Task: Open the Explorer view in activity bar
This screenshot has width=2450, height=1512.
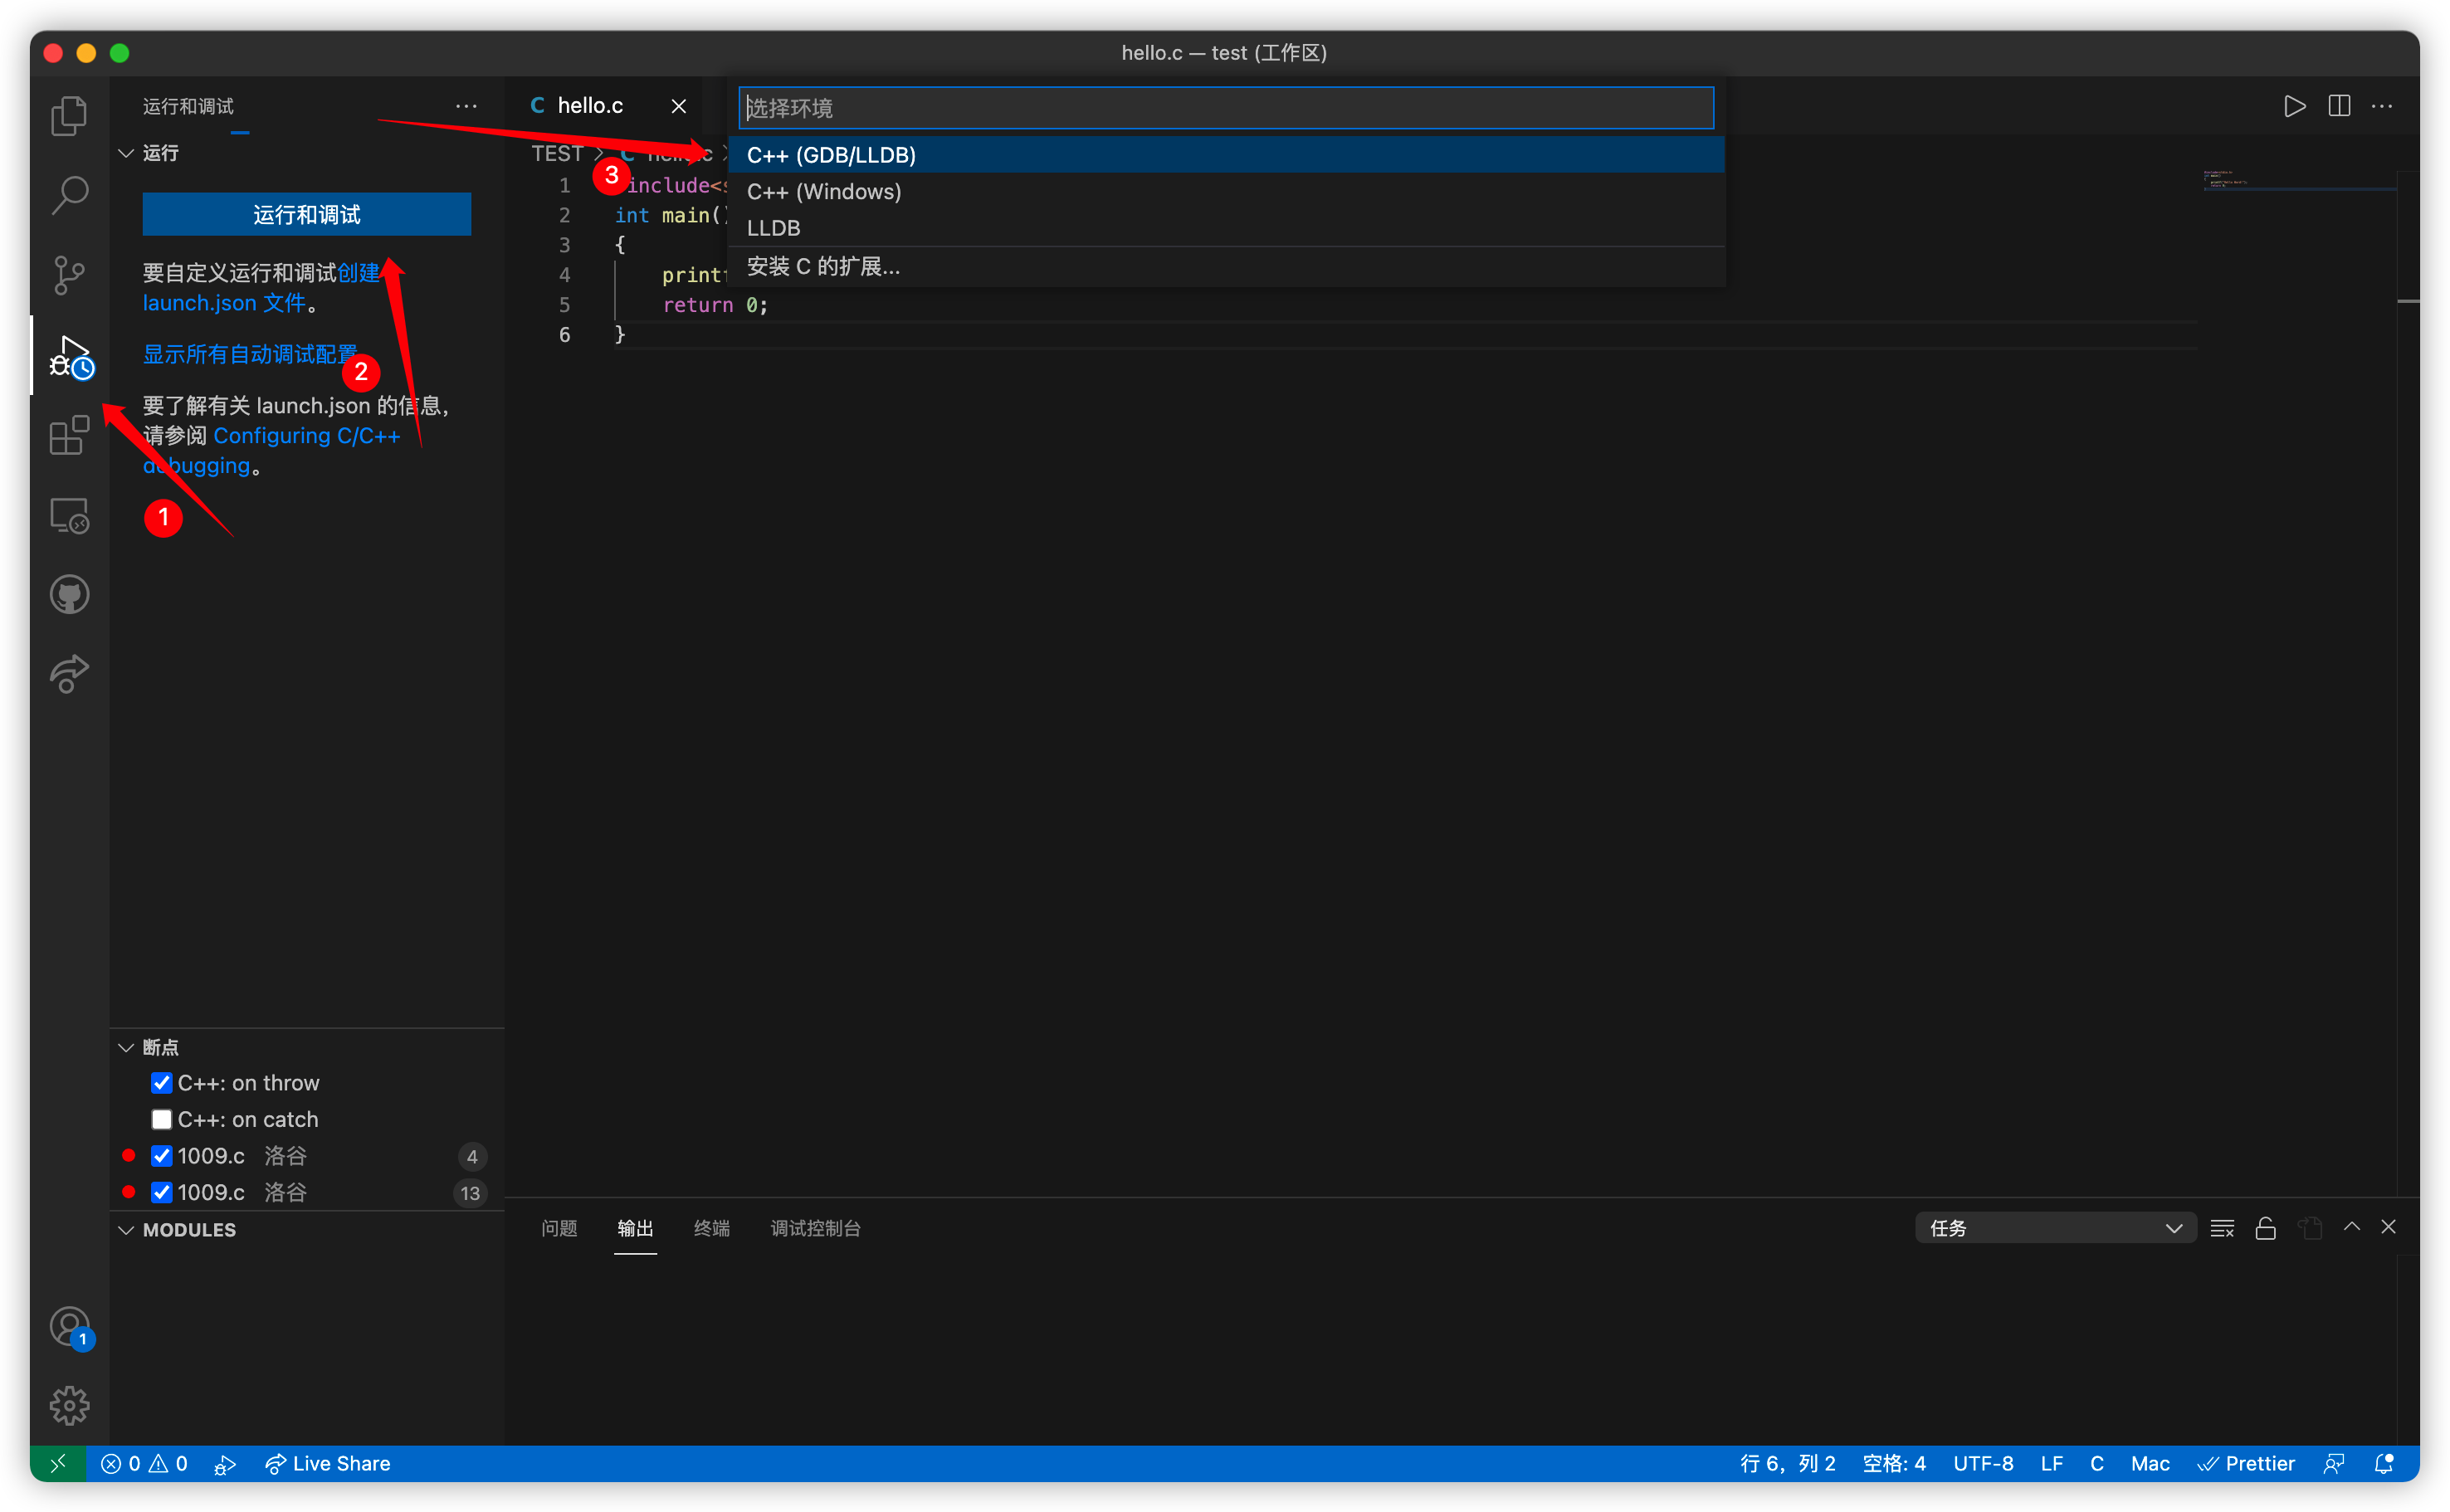Action: pyautogui.click(x=69, y=115)
